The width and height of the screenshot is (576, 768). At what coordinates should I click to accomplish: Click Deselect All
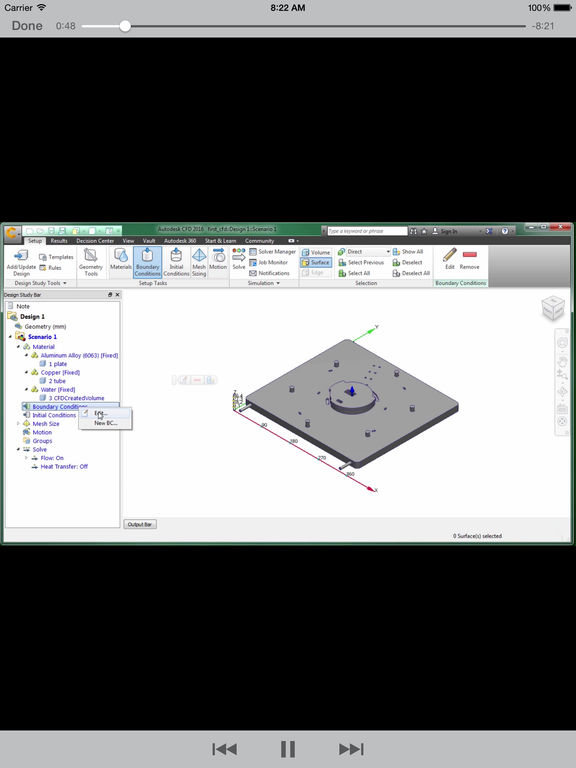[411, 273]
